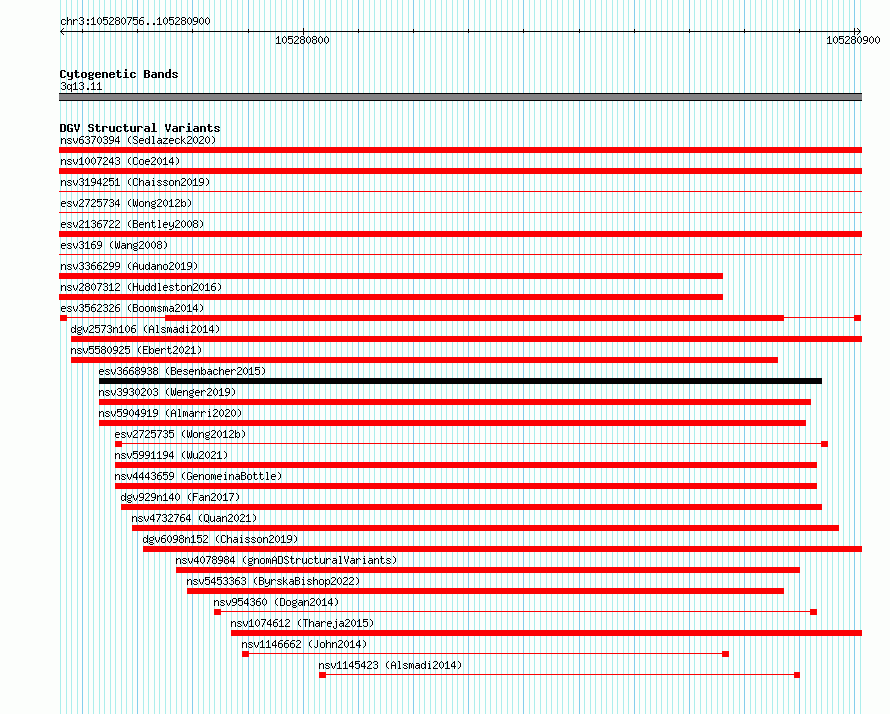Open nsv4078984 (gnomADStructuralVariants) entry

[286, 560]
